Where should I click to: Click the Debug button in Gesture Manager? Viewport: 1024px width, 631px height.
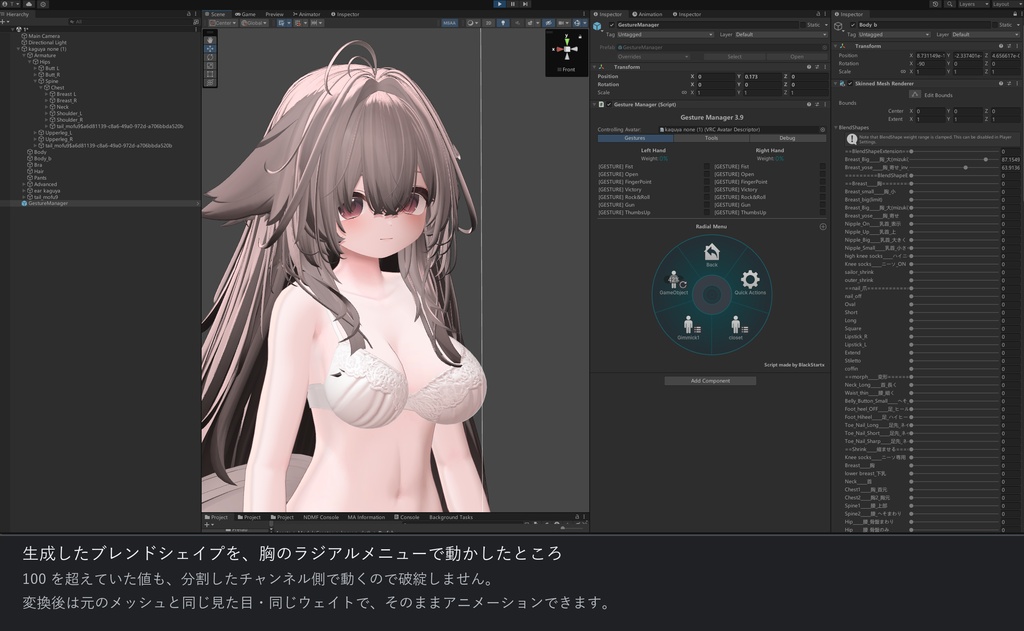click(787, 138)
